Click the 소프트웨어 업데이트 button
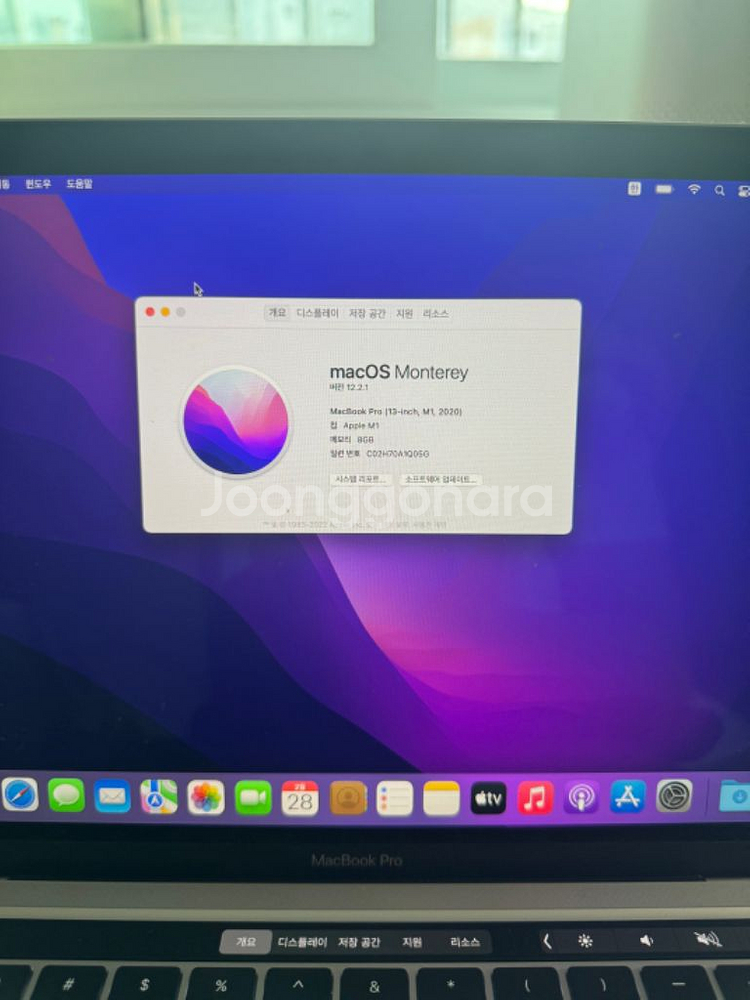This screenshot has width=750, height=1000. [x=441, y=480]
